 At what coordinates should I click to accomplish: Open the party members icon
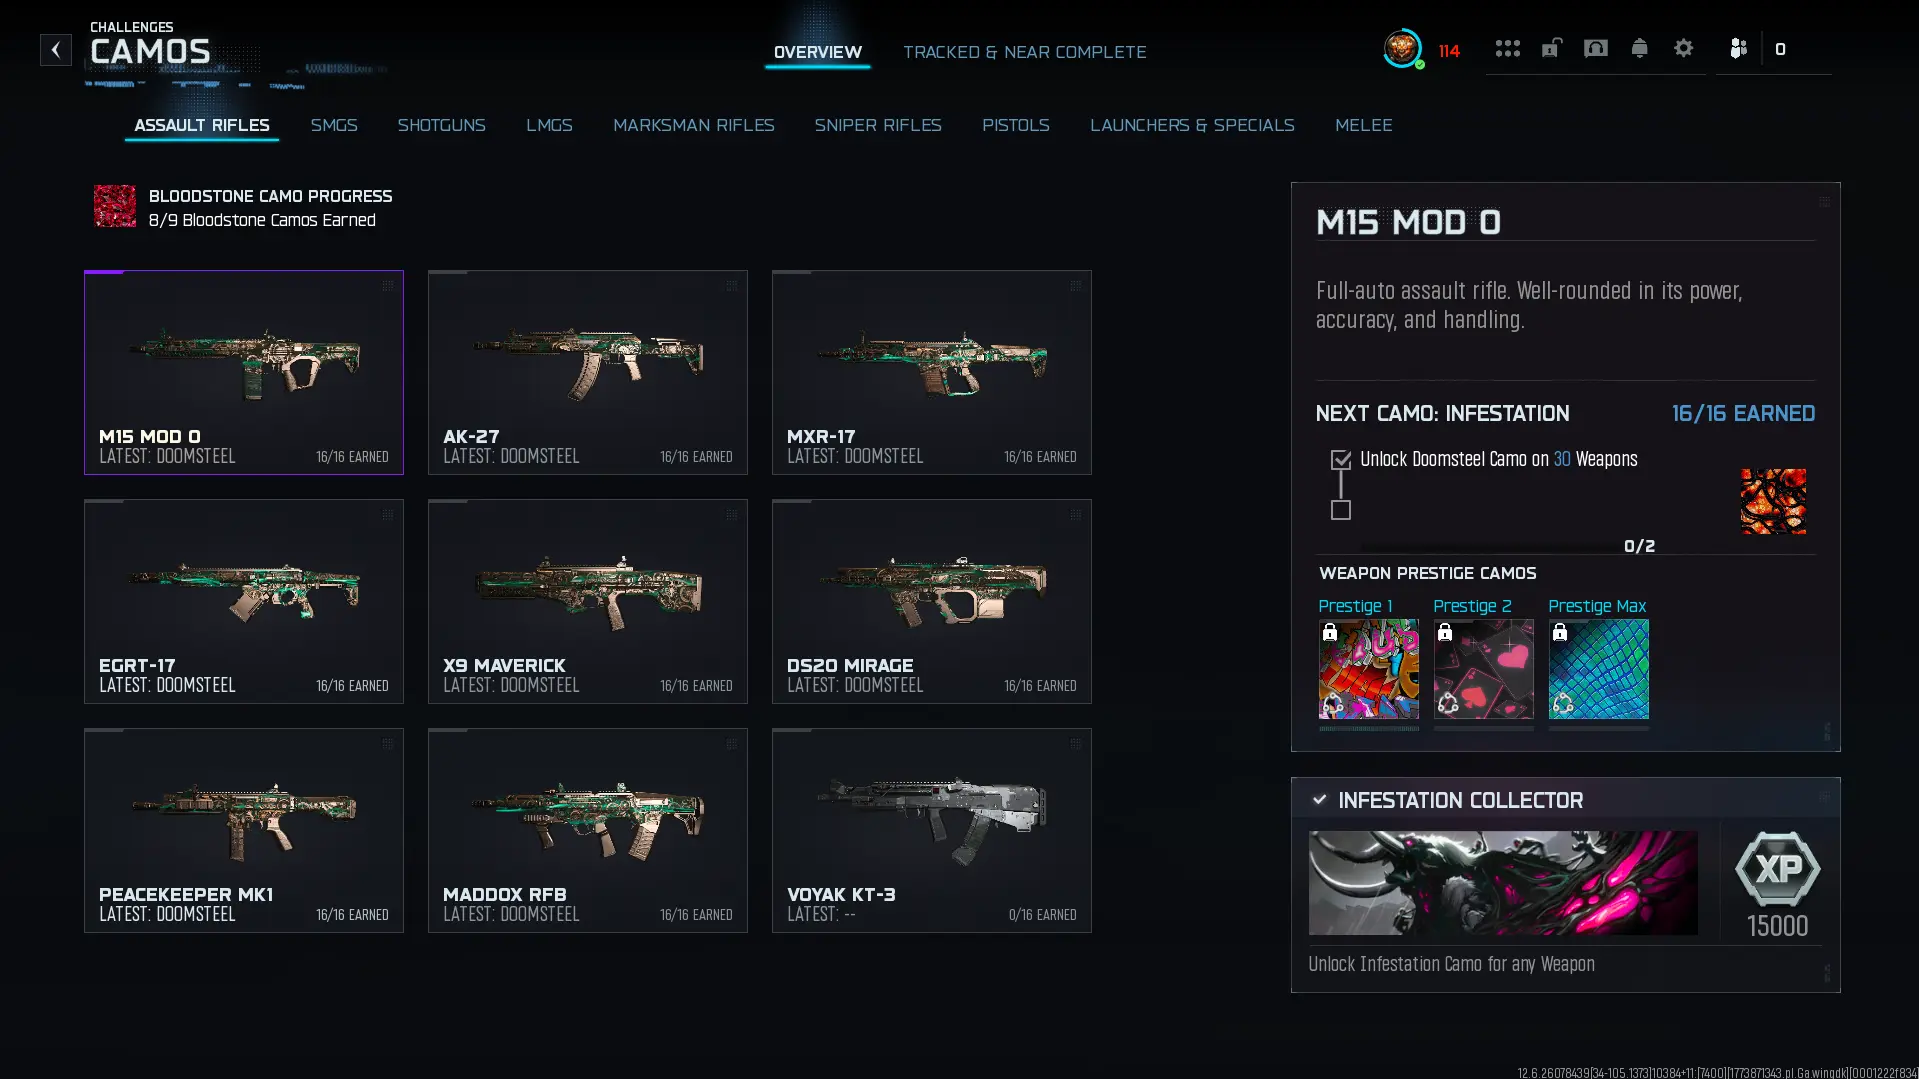(1738, 48)
